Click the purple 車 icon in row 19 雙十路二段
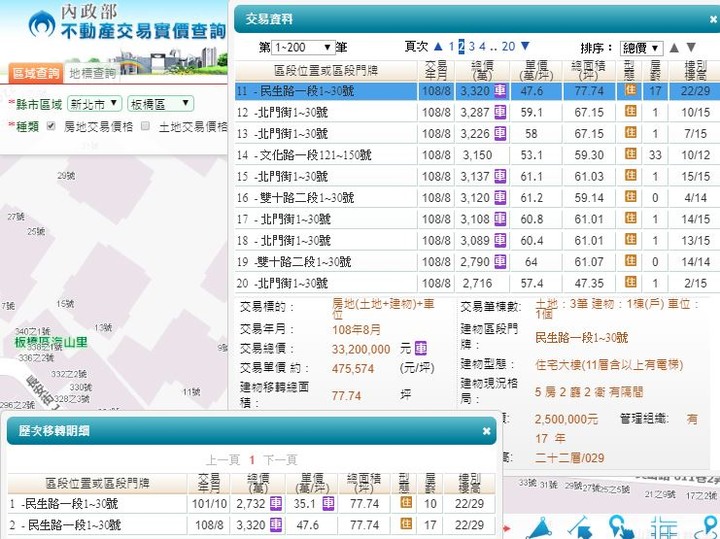 (x=500, y=261)
